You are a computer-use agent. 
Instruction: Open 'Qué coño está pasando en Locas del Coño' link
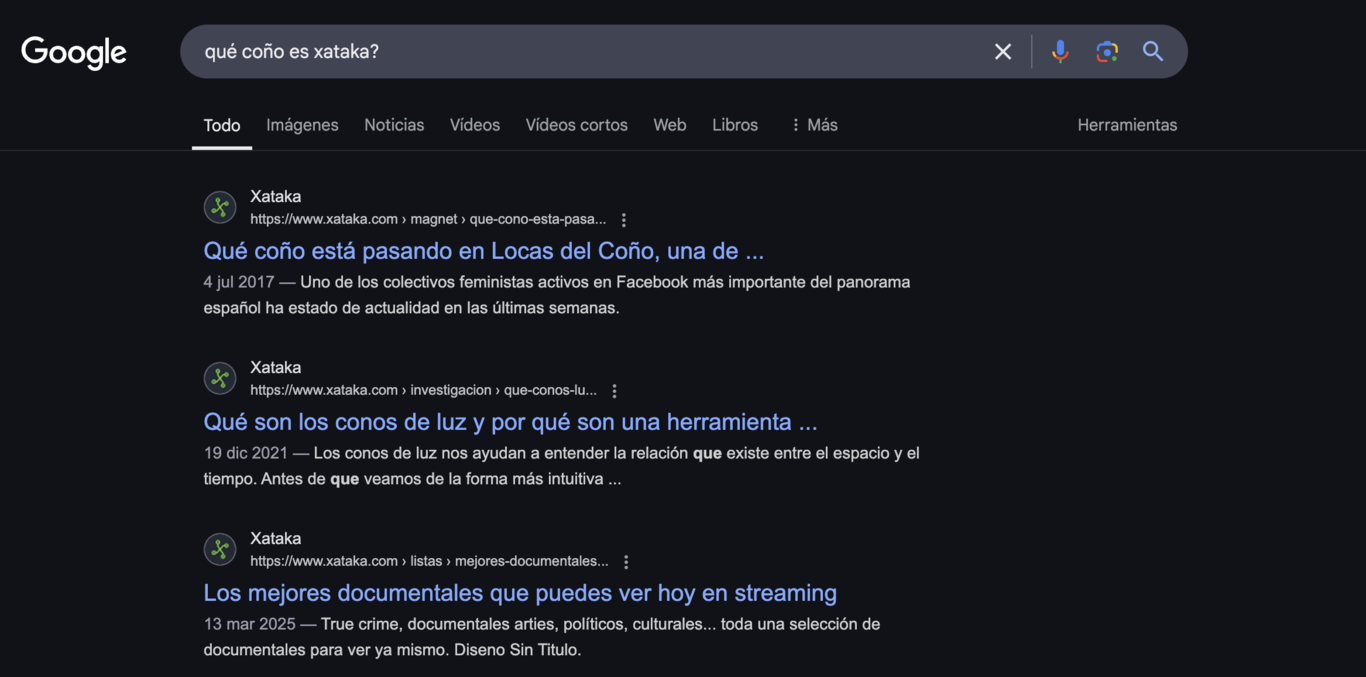pos(483,251)
